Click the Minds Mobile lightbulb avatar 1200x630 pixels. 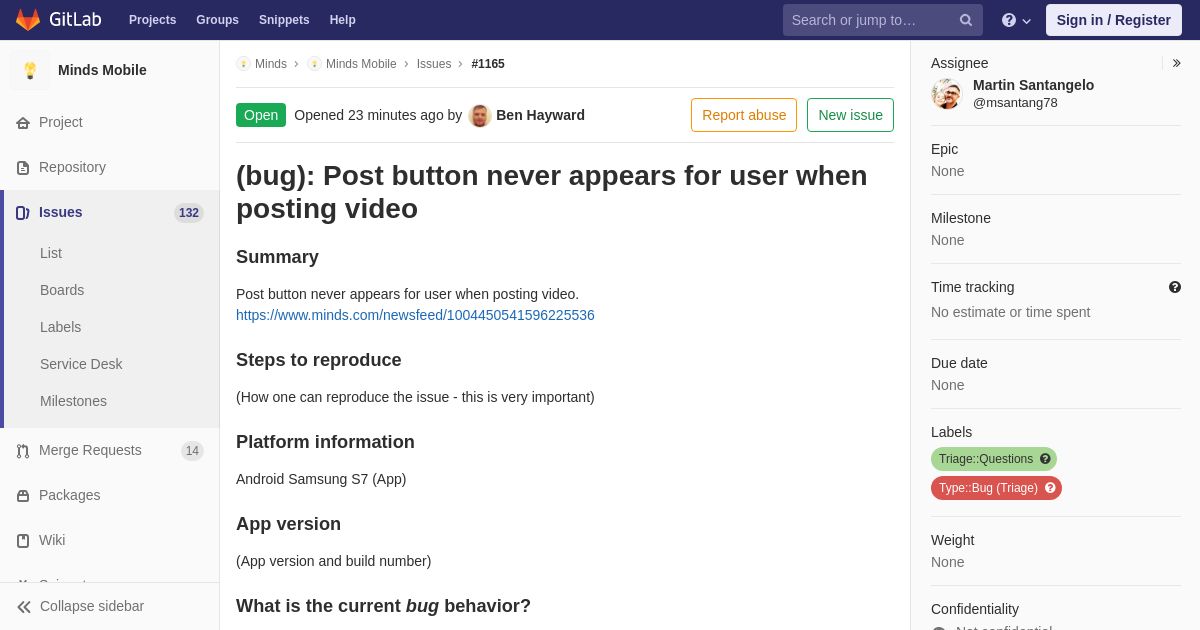(x=30, y=70)
